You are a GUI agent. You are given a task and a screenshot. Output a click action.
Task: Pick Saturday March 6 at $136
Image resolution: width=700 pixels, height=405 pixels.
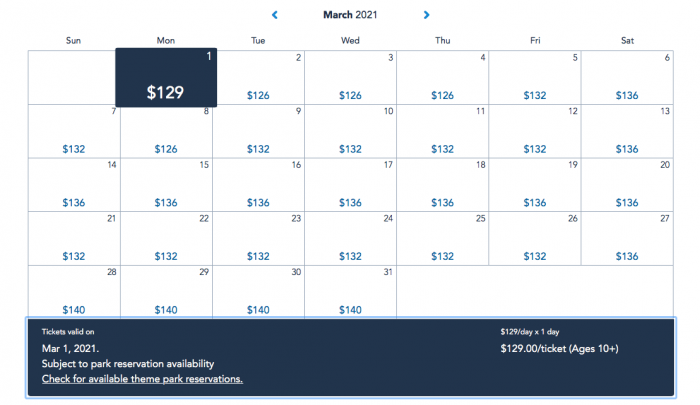(627, 77)
